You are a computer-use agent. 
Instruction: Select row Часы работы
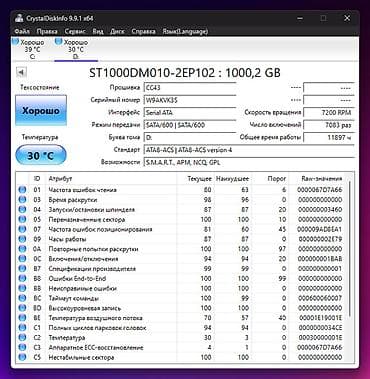181,239
